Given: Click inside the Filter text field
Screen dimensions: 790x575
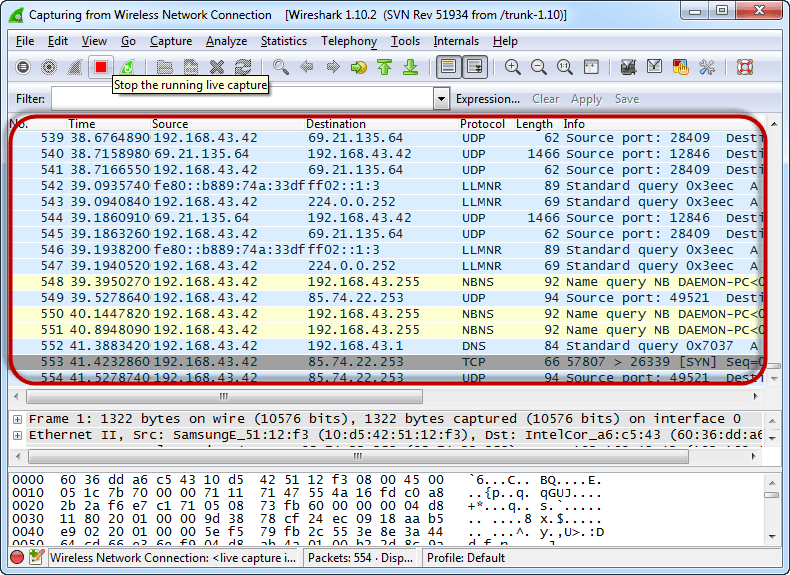Looking at the screenshot, I should (x=242, y=99).
